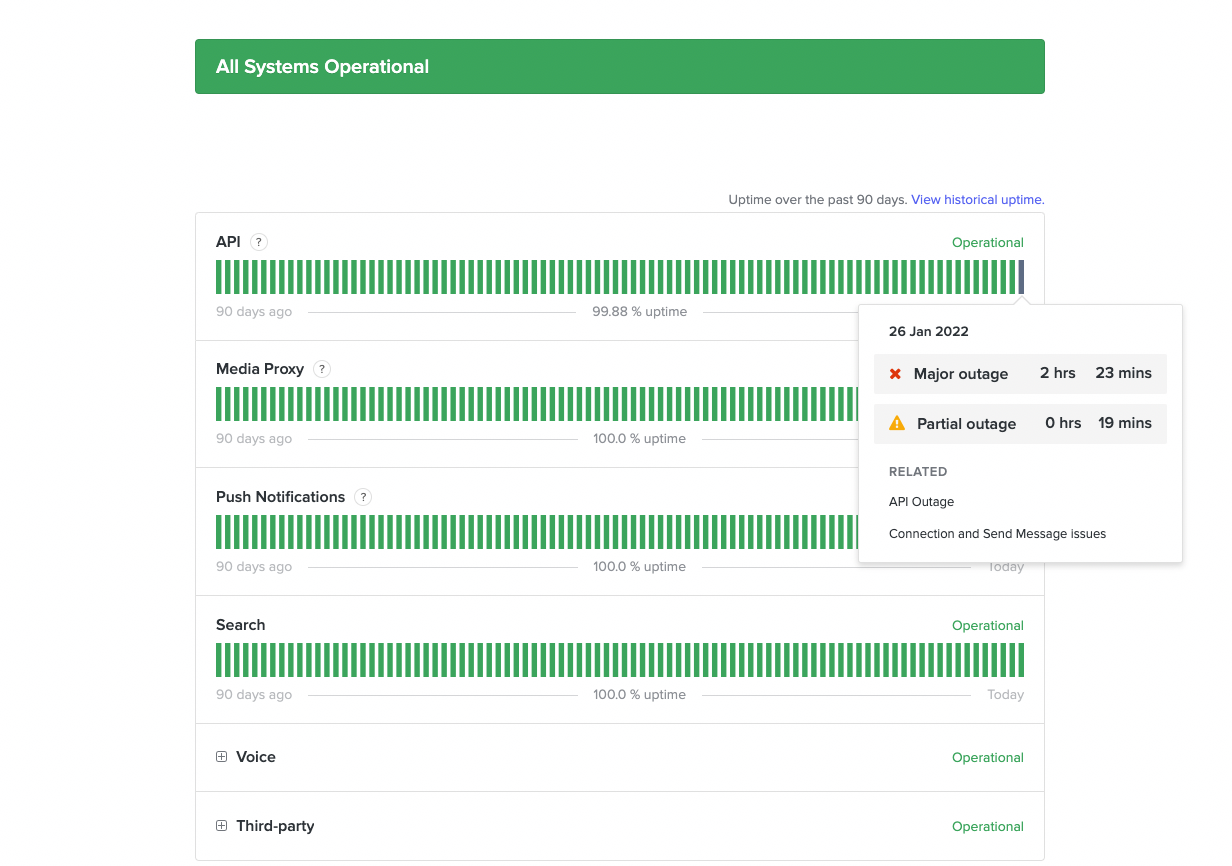1232x866 pixels.
Task: Click the Voice Operational status text
Action: 987,758
